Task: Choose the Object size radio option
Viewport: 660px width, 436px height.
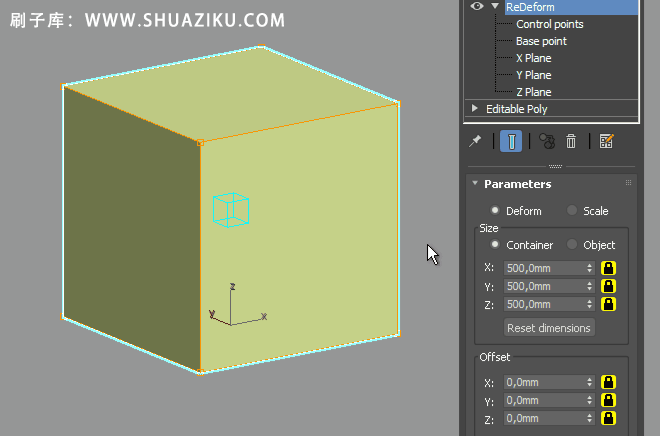Action: pyautogui.click(x=572, y=245)
